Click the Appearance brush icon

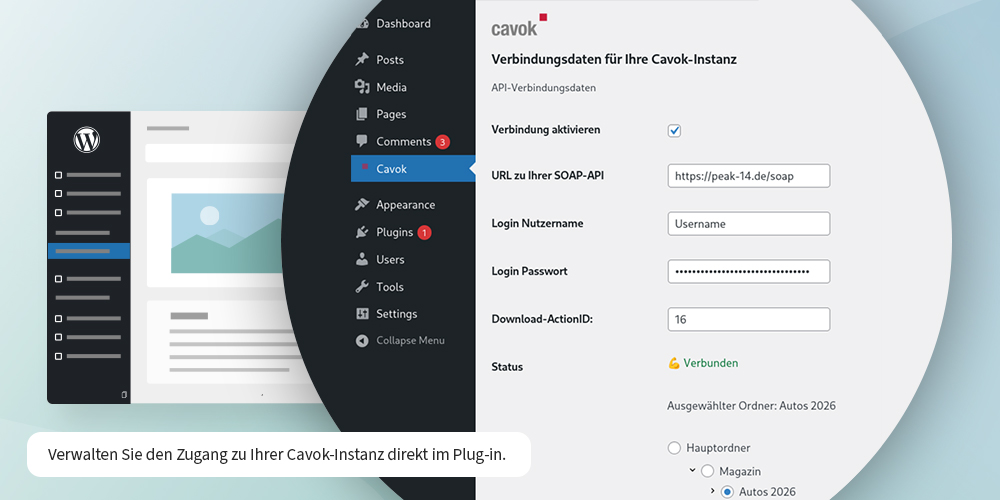362,205
